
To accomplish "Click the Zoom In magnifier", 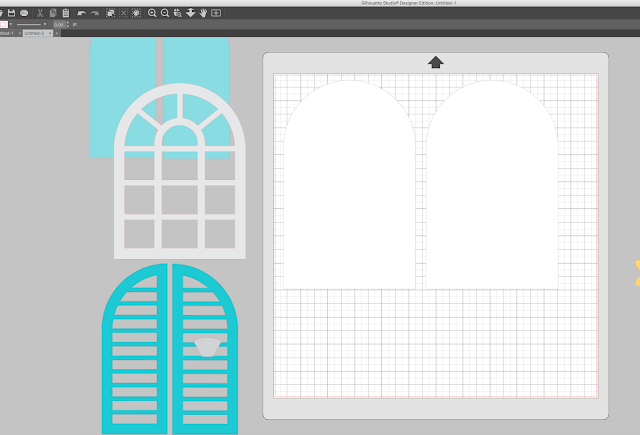I will click(x=152, y=13).
